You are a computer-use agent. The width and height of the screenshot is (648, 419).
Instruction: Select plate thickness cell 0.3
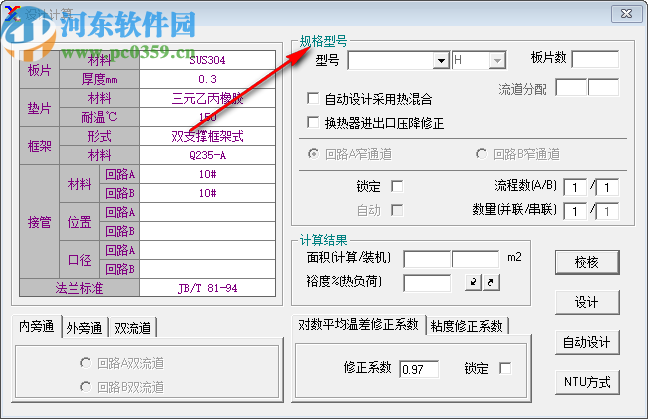click(207, 79)
